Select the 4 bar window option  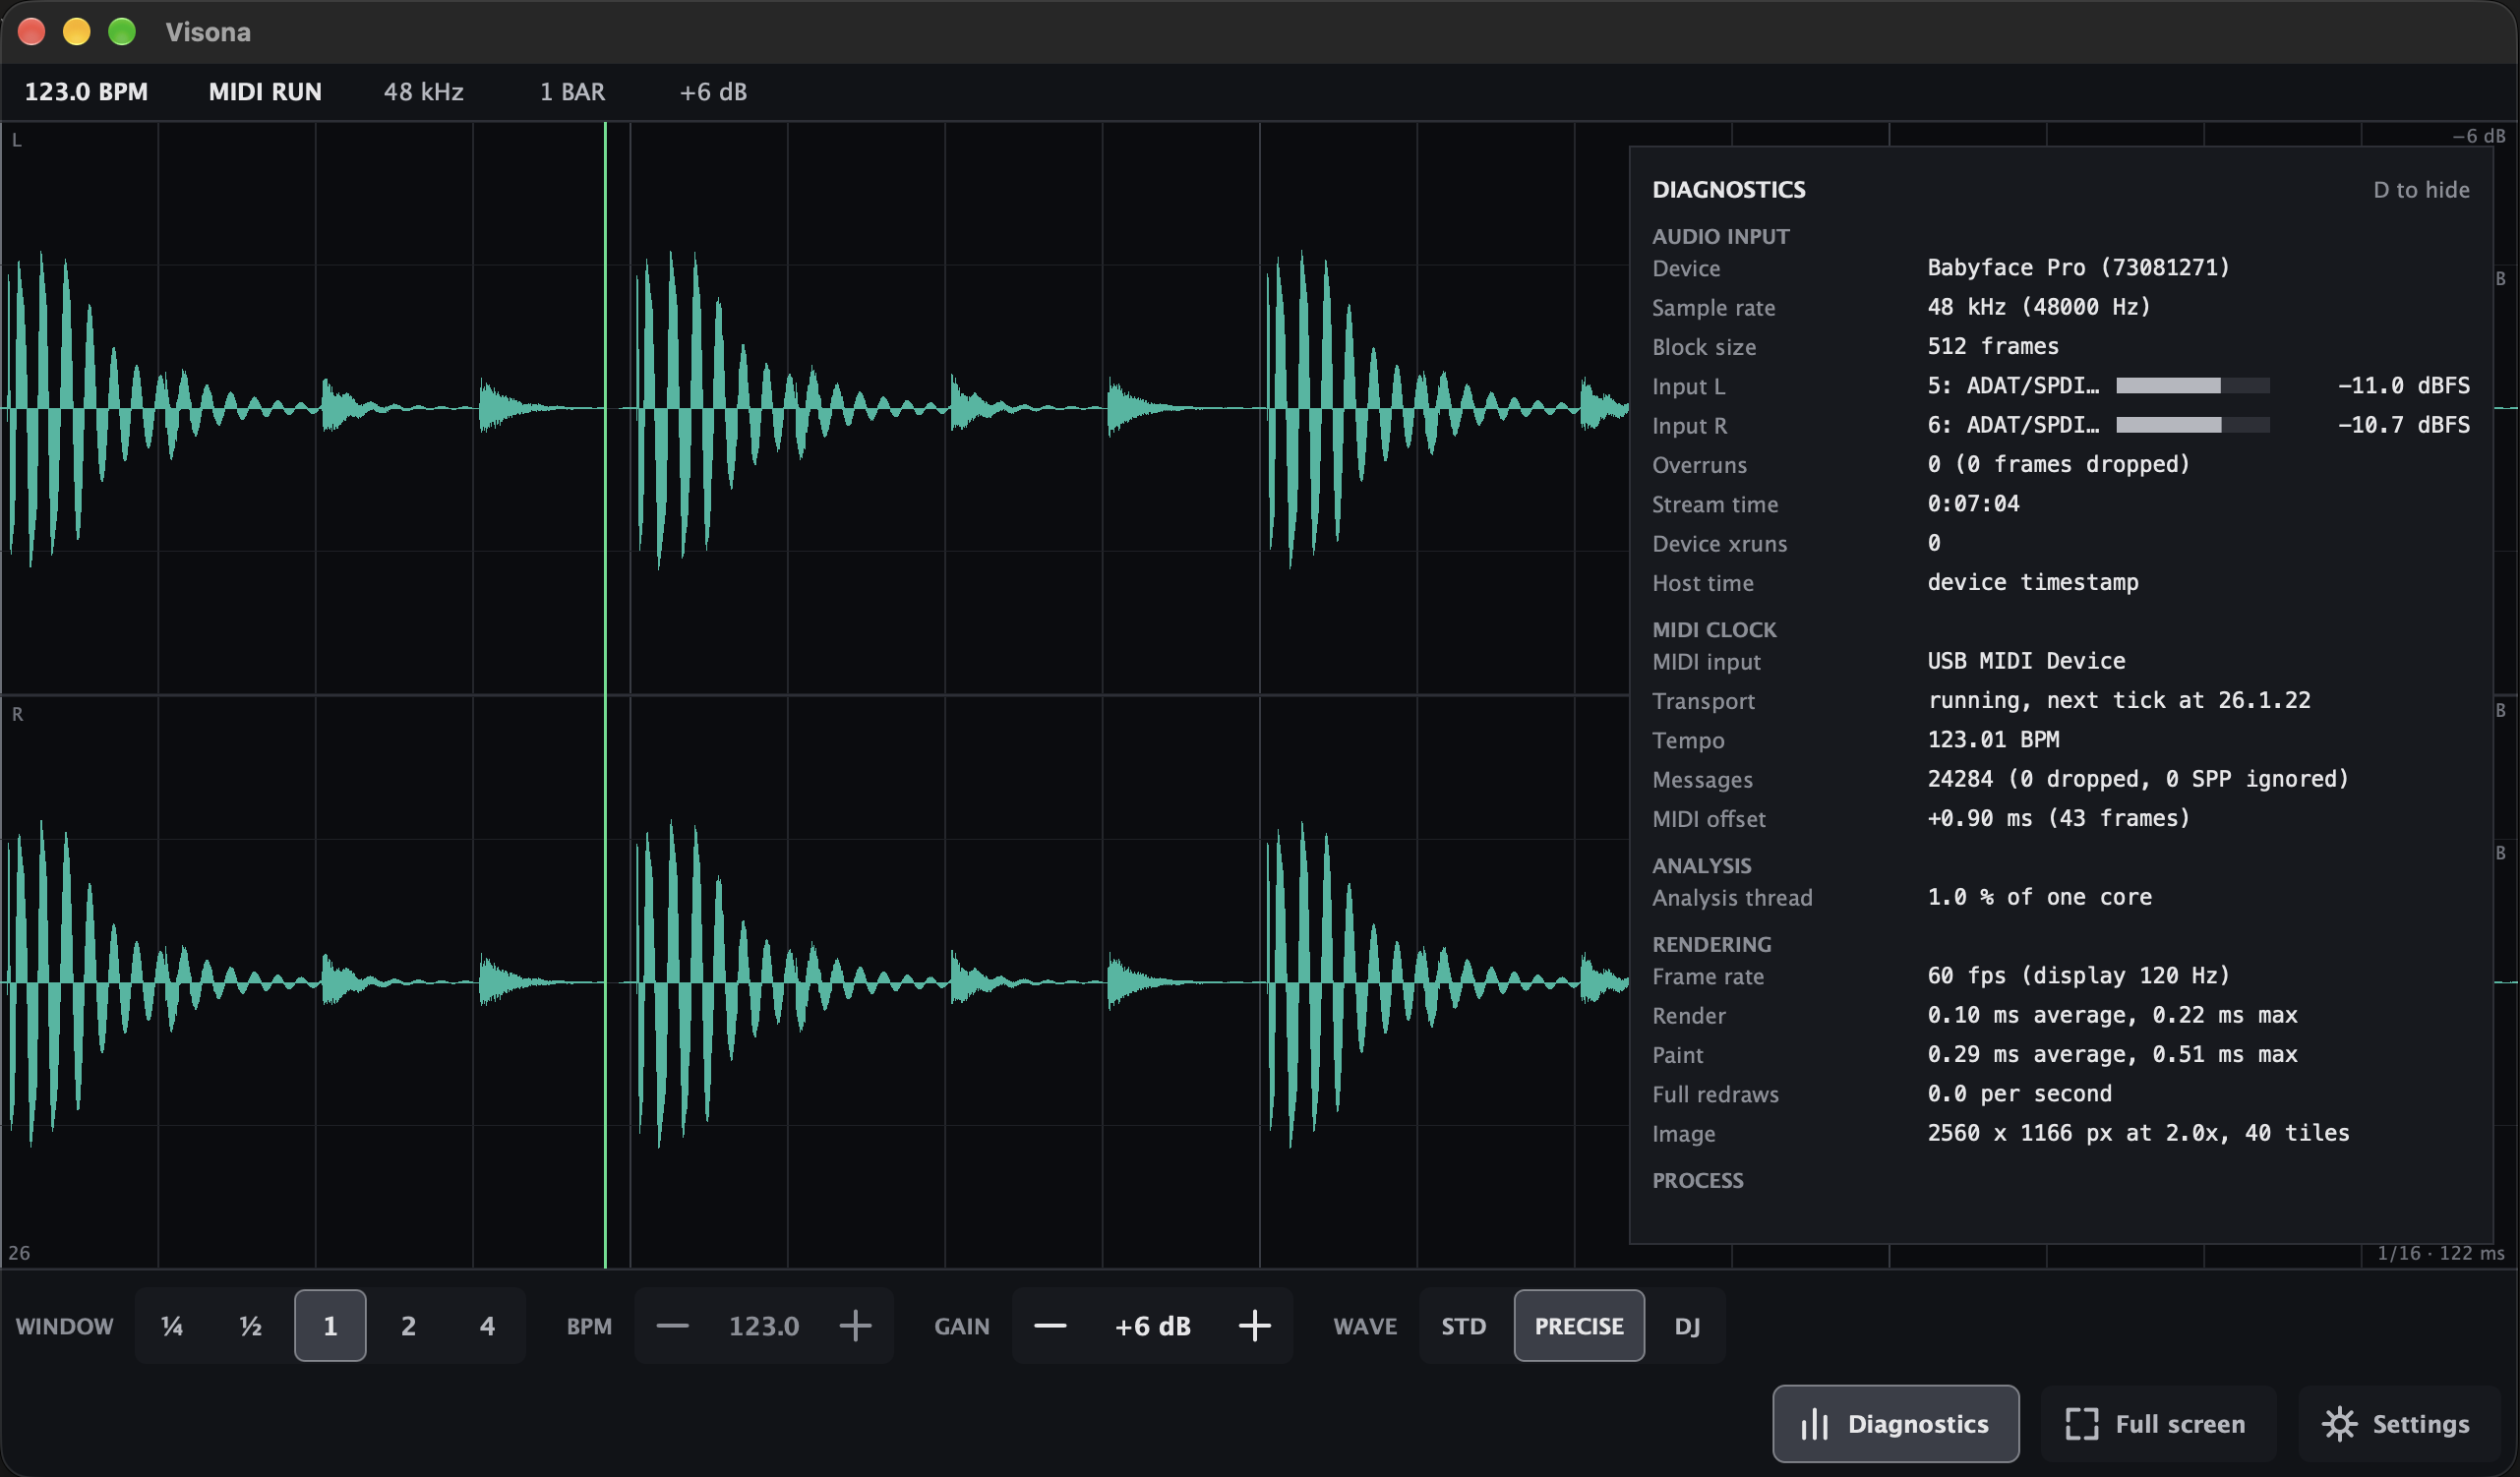[x=487, y=1326]
